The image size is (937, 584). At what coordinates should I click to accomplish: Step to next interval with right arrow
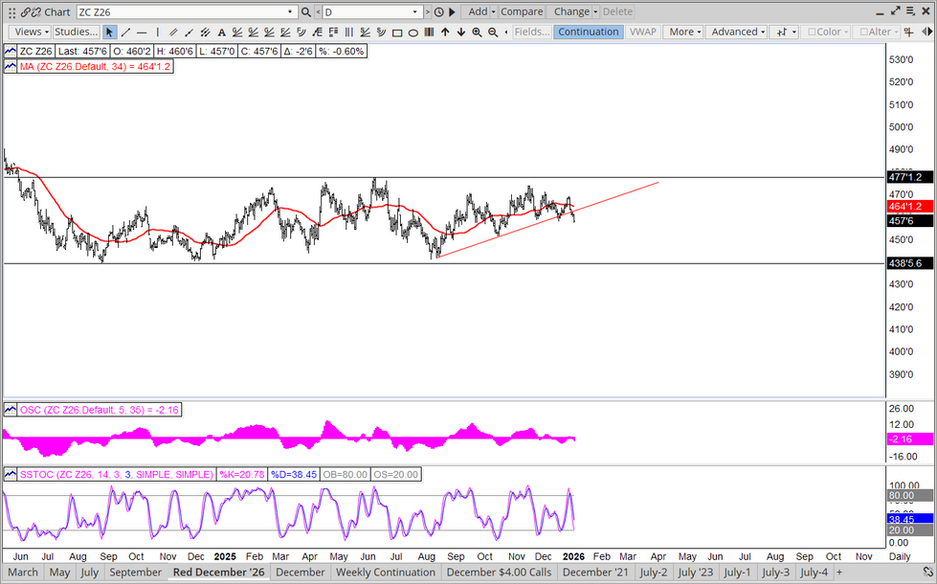click(x=427, y=12)
